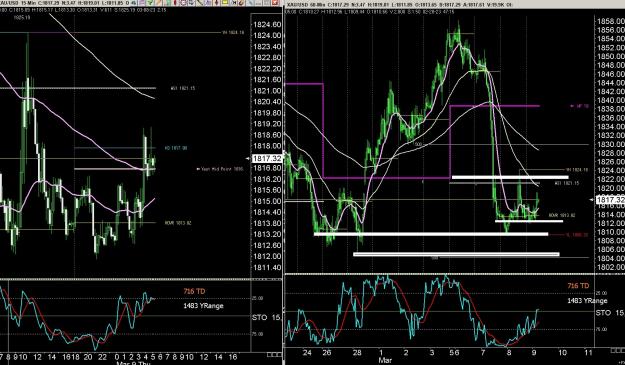Image resolution: width=625 pixels, height=365 pixels.
Task: Click the 1802.00 label on 60-min price axis
Action: [x=611, y=267]
